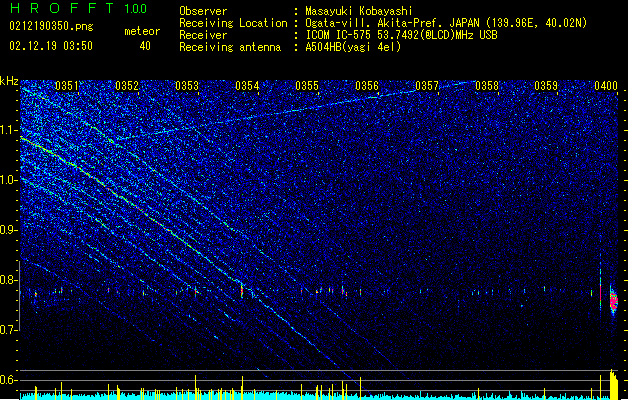Click the 0.8 kHz axis label
Viewport: 629px width, 400px height.
tap(9, 280)
